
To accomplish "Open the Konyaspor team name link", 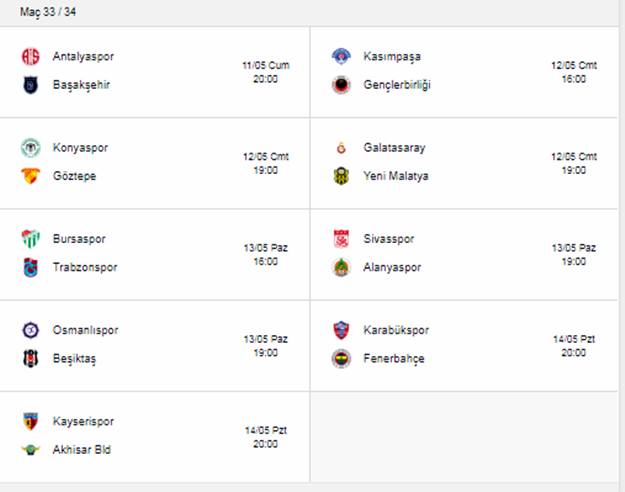I will (80, 148).
